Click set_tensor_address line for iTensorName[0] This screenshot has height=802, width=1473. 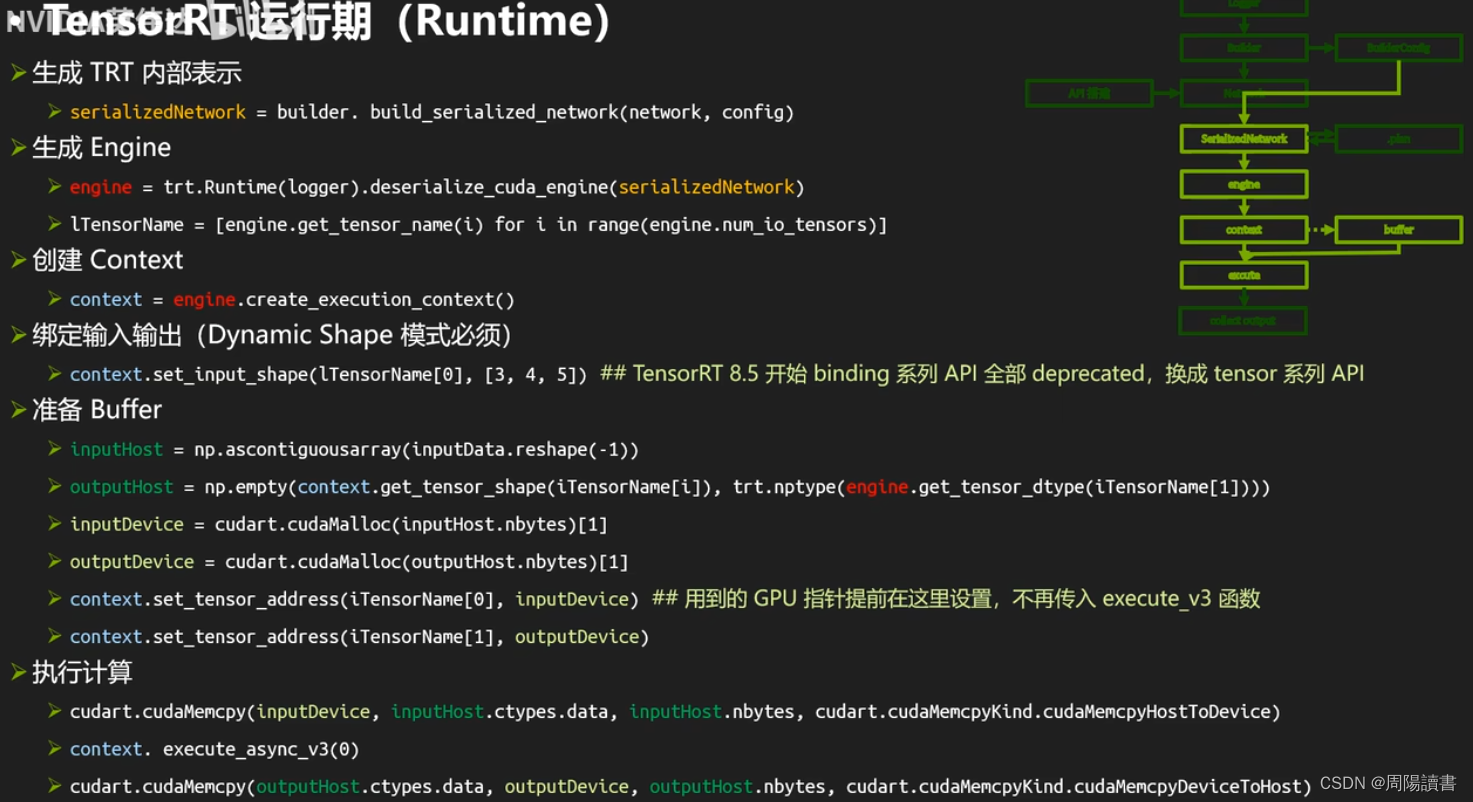[354, 599]
